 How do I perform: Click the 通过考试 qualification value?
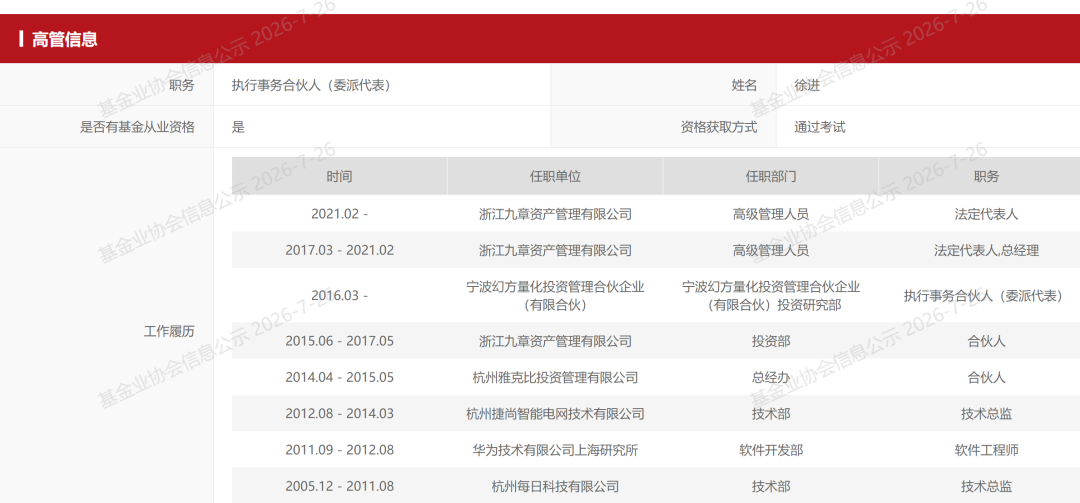coord(820,127)
